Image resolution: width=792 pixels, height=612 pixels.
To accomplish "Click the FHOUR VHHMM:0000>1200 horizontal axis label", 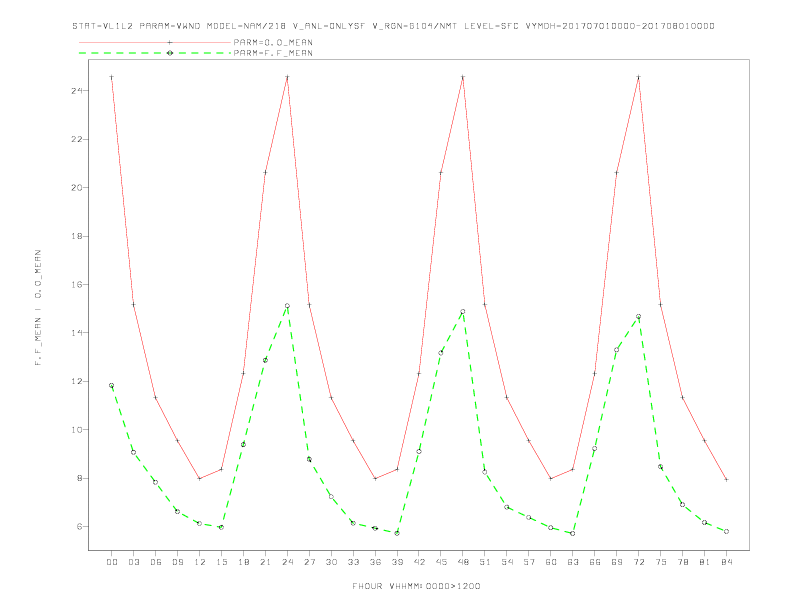I will pos(416,586).
